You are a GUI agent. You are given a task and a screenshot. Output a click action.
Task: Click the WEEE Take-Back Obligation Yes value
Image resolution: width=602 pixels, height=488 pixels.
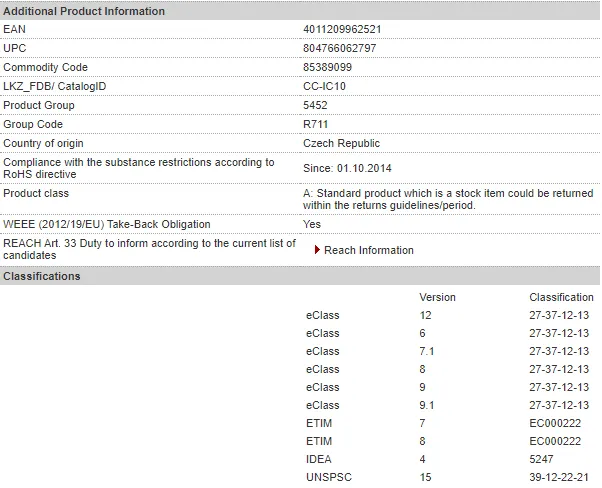point(312,224)
